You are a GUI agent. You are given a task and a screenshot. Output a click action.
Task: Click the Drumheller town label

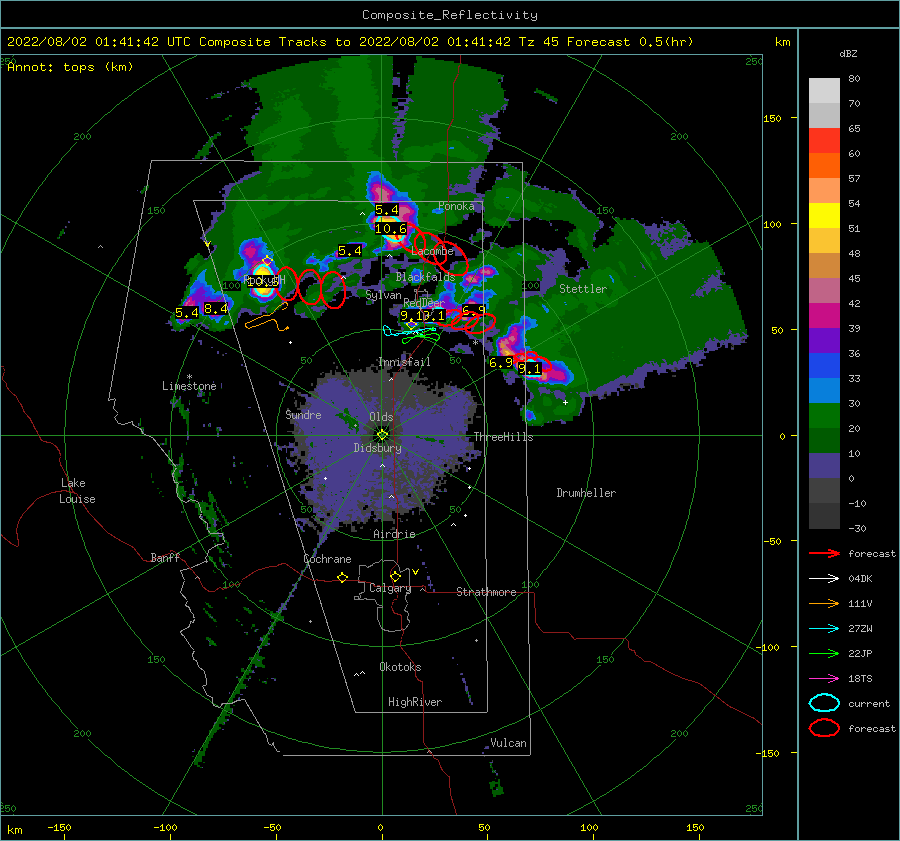point(586,493)
